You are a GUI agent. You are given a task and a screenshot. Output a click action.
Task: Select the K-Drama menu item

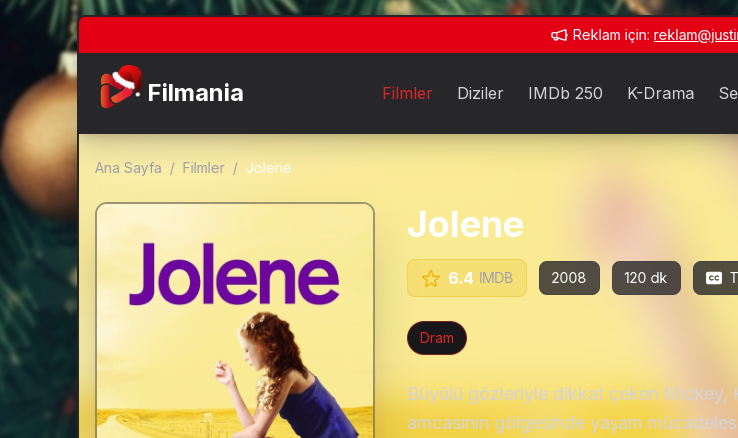660,93
